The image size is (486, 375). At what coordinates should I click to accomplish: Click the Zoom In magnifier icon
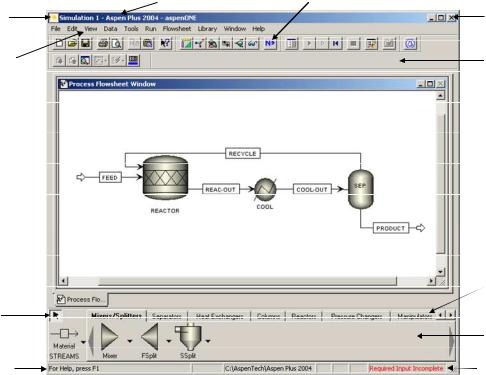pyautogui.click(x=59, y=61)
